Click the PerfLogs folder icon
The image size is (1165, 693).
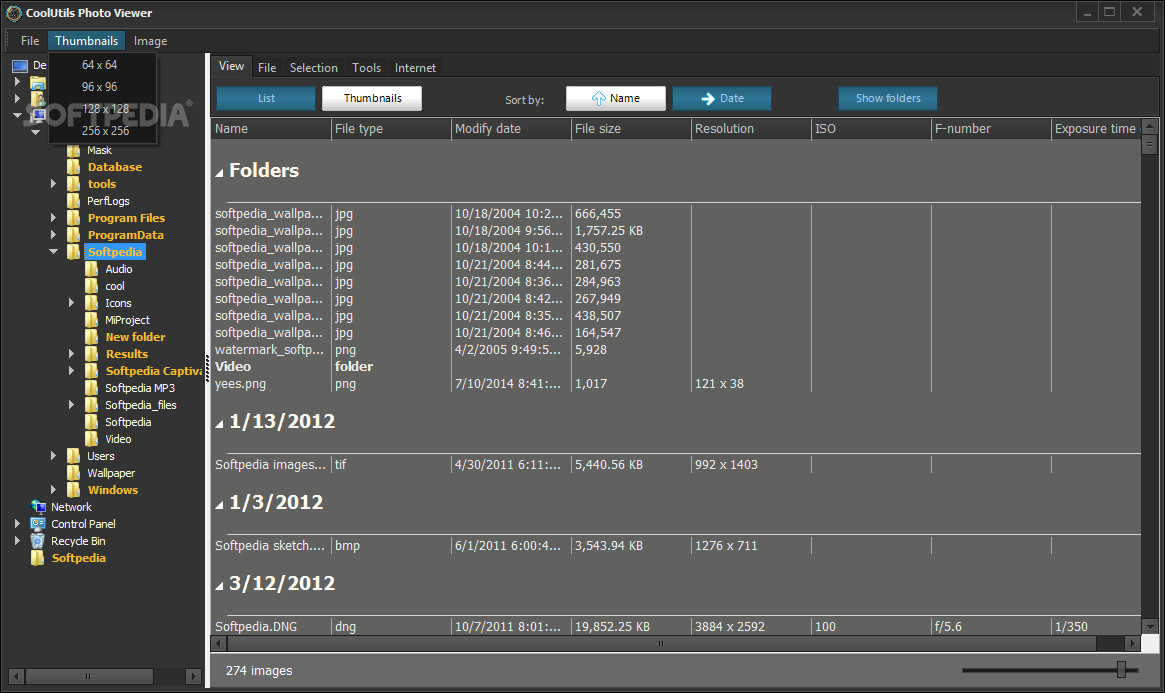point(74,201)
